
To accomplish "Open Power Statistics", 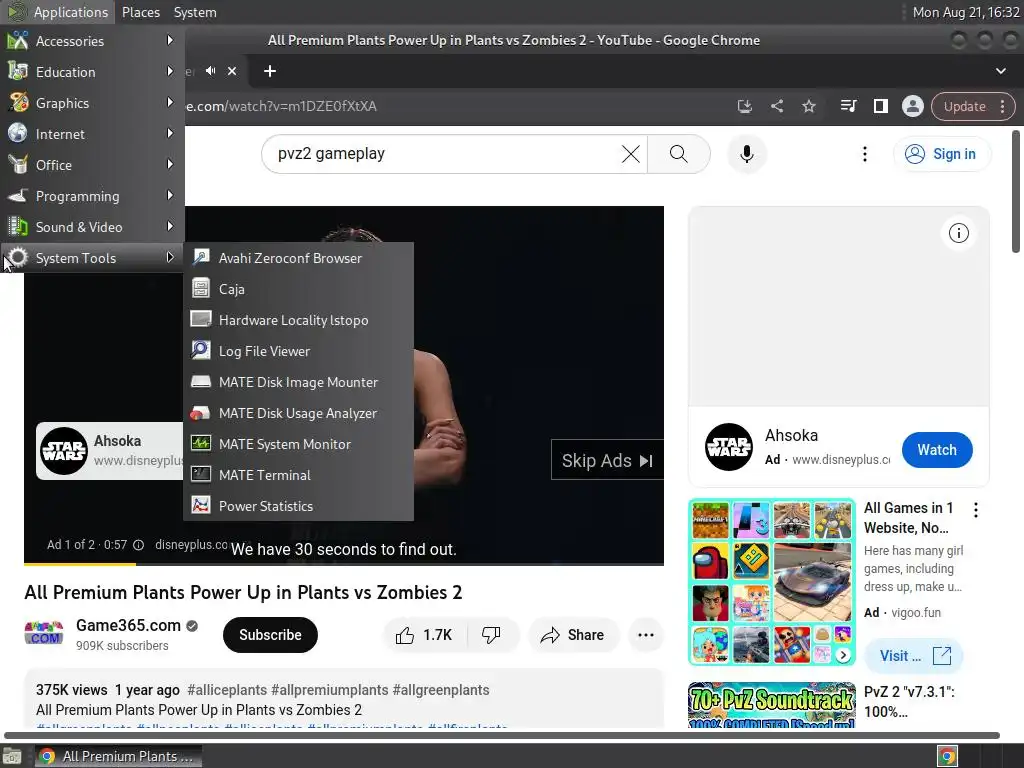I will click(298, 506).
